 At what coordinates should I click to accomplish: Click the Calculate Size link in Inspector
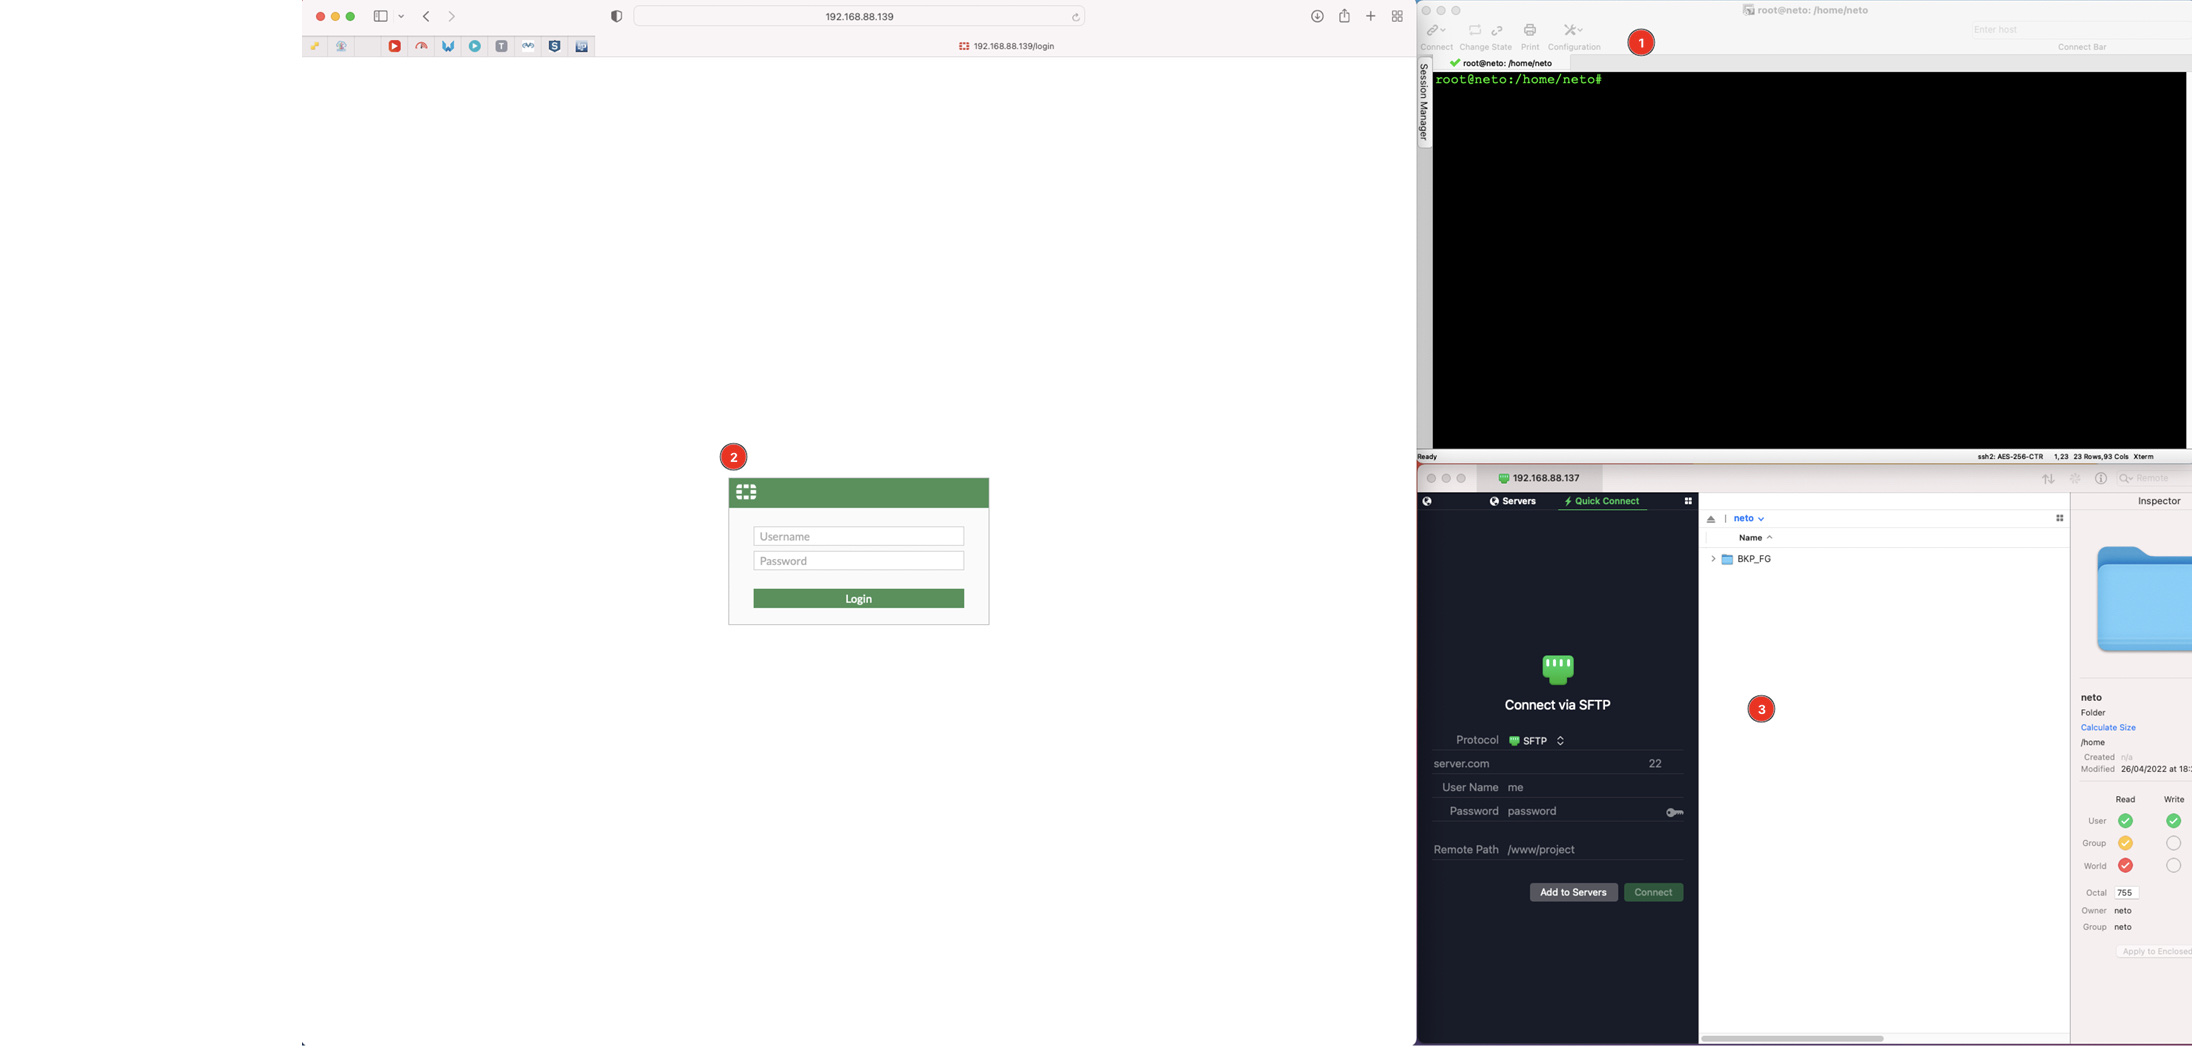coord(2107,727)
